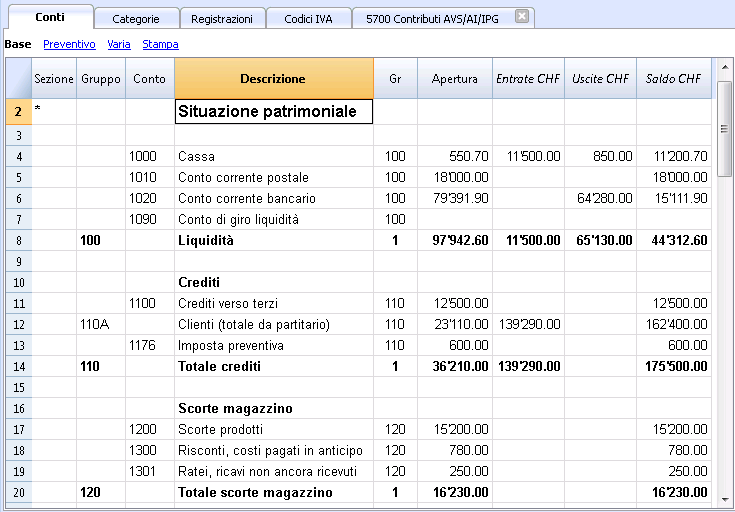Screen dimensions: 735x512
Task: Click the Apertura column header
Action: pos(455,78)
